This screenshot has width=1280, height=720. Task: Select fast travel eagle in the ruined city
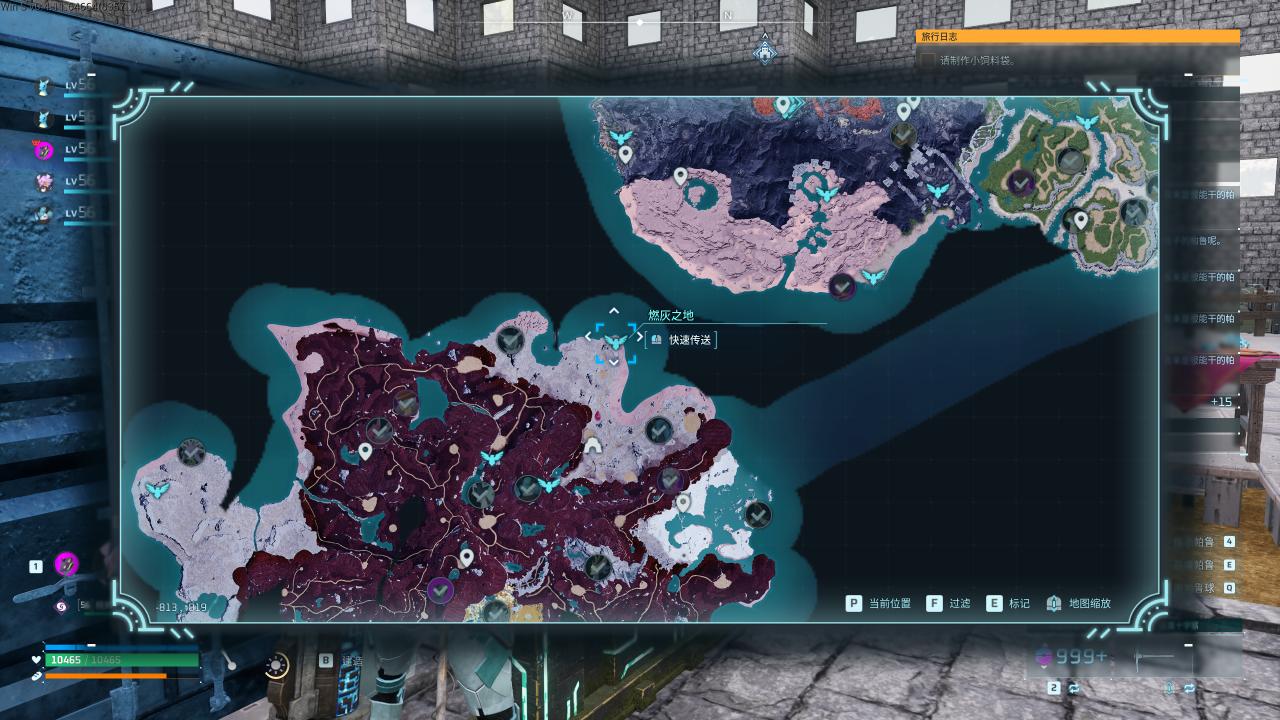pos(937,190)
